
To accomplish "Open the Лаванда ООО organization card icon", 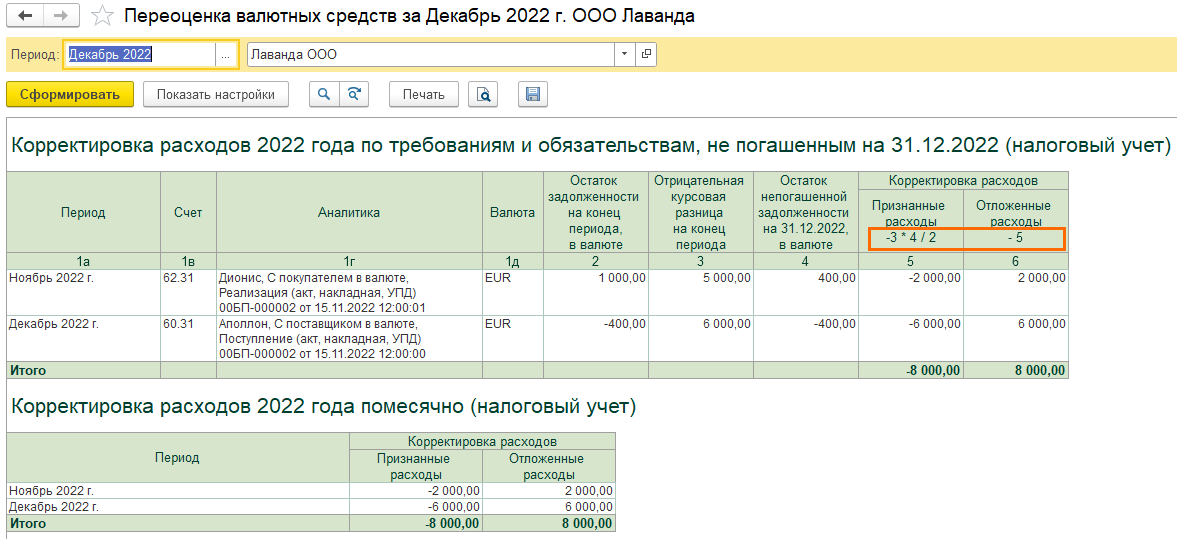I will coord(646,55).
